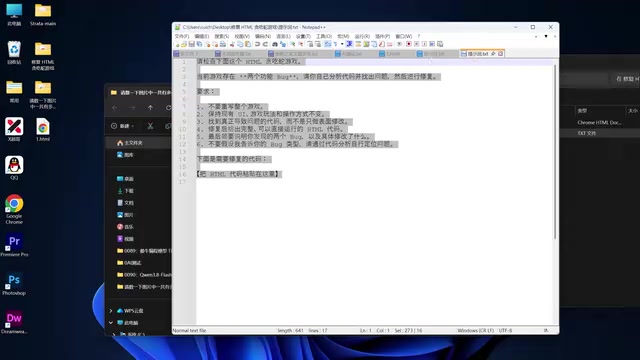Click the Print icon in Notepad++ toolbar
The width and height of the screenshot is (640, 360).
pos(223,44)
